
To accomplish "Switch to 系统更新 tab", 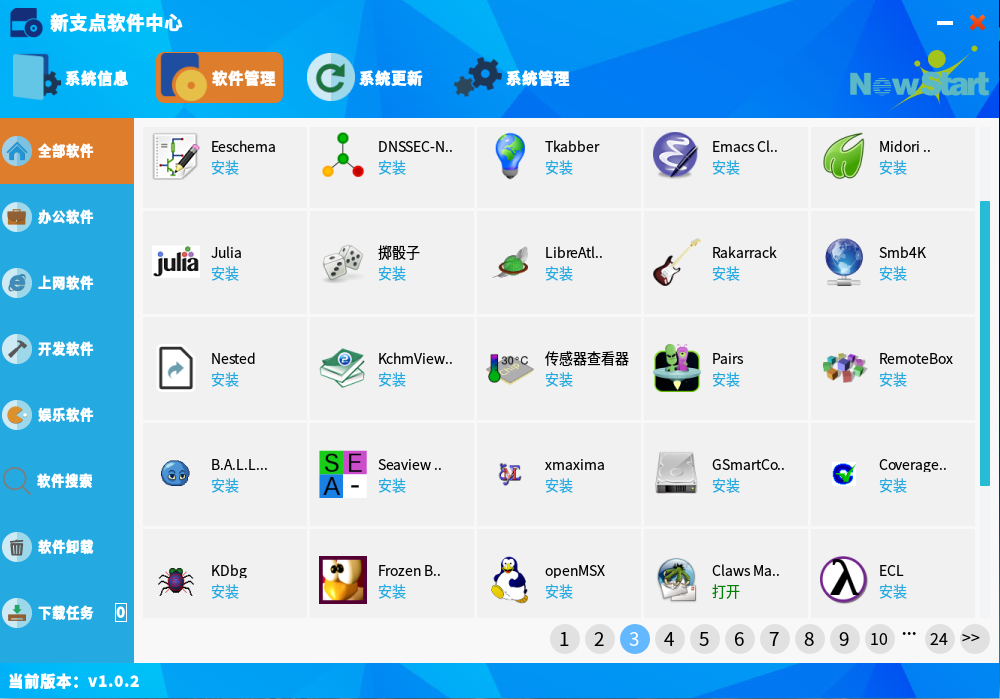I will pyautogui.click(x=366, y=78).
